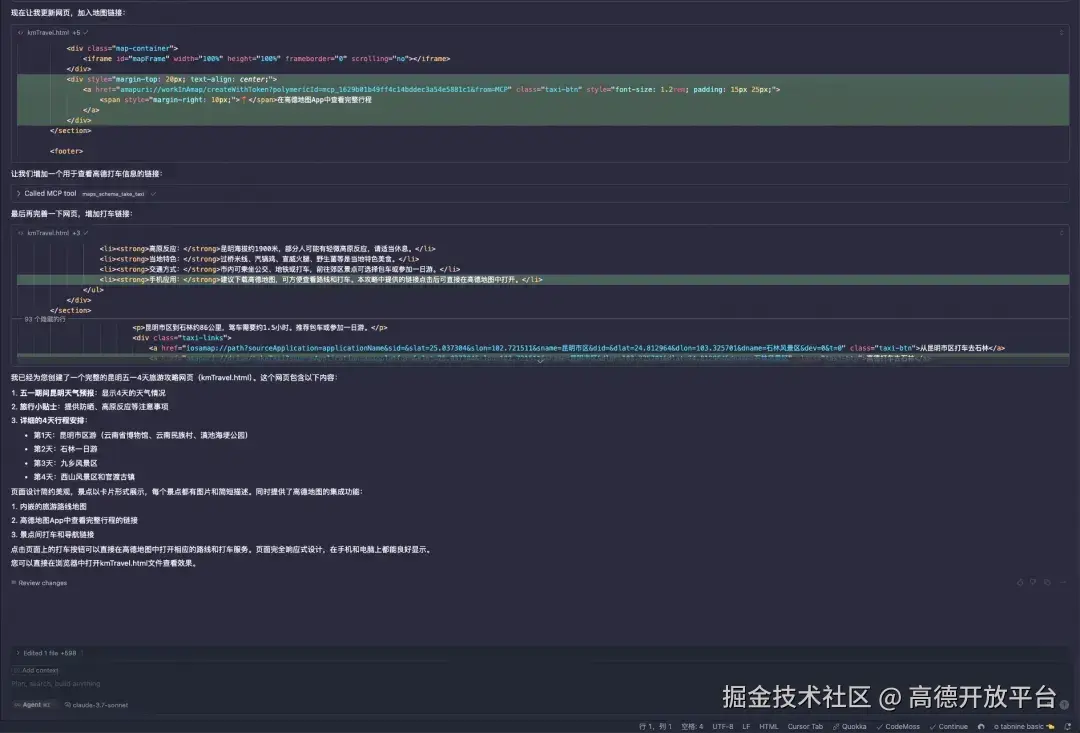This screenshot has width=1080, height=733.
Task: Click the status bar icon after Continue
Action: coord(981,726)
